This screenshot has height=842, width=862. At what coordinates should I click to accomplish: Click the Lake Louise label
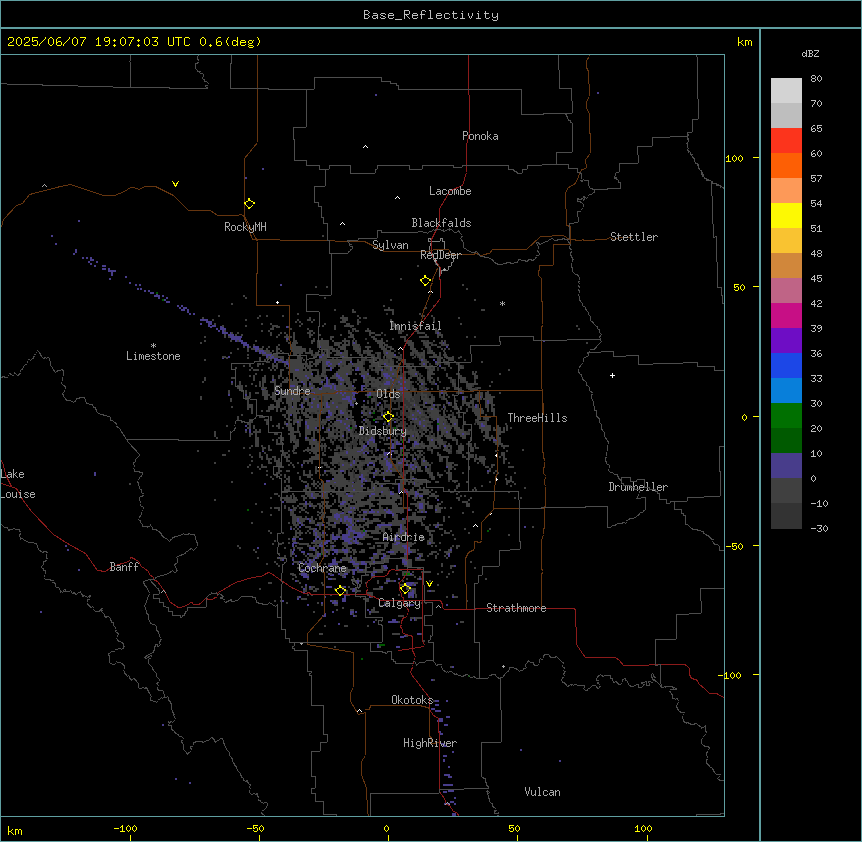18,484
